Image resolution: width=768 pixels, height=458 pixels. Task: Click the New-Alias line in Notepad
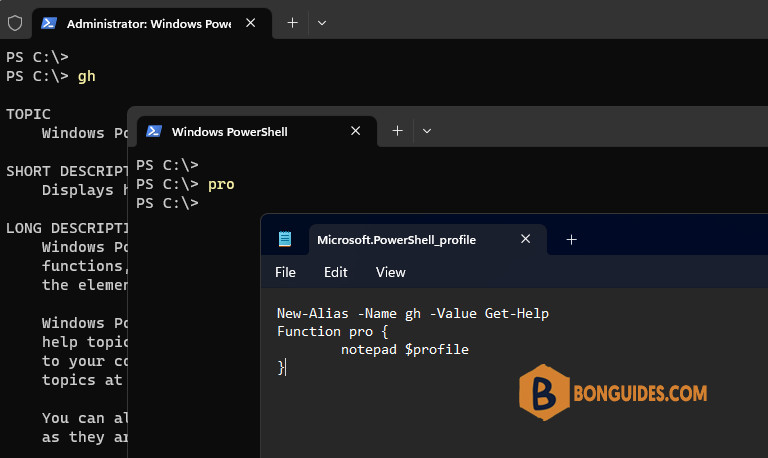[413, 313]
